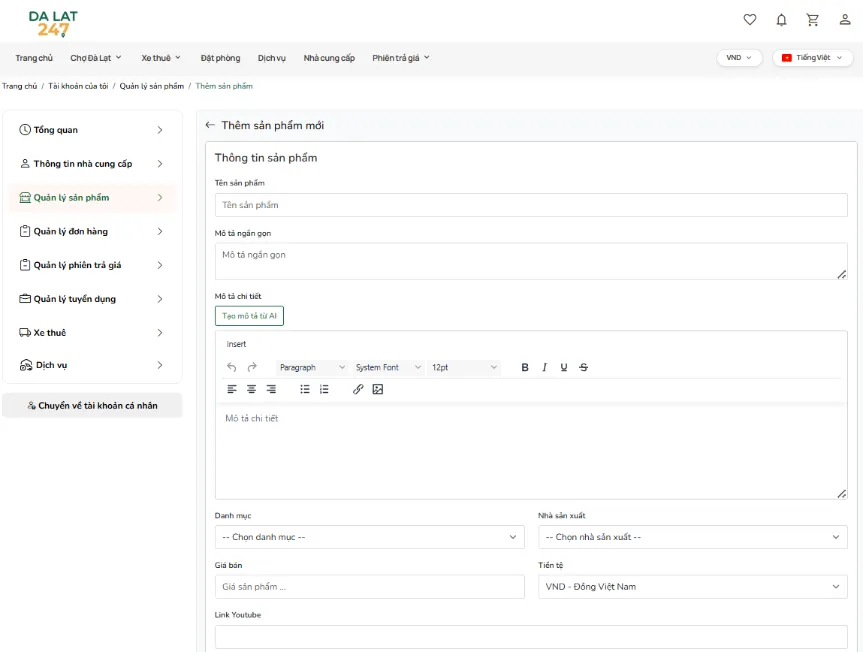Toggle italic formatting in editor

(x=544, y=367)
